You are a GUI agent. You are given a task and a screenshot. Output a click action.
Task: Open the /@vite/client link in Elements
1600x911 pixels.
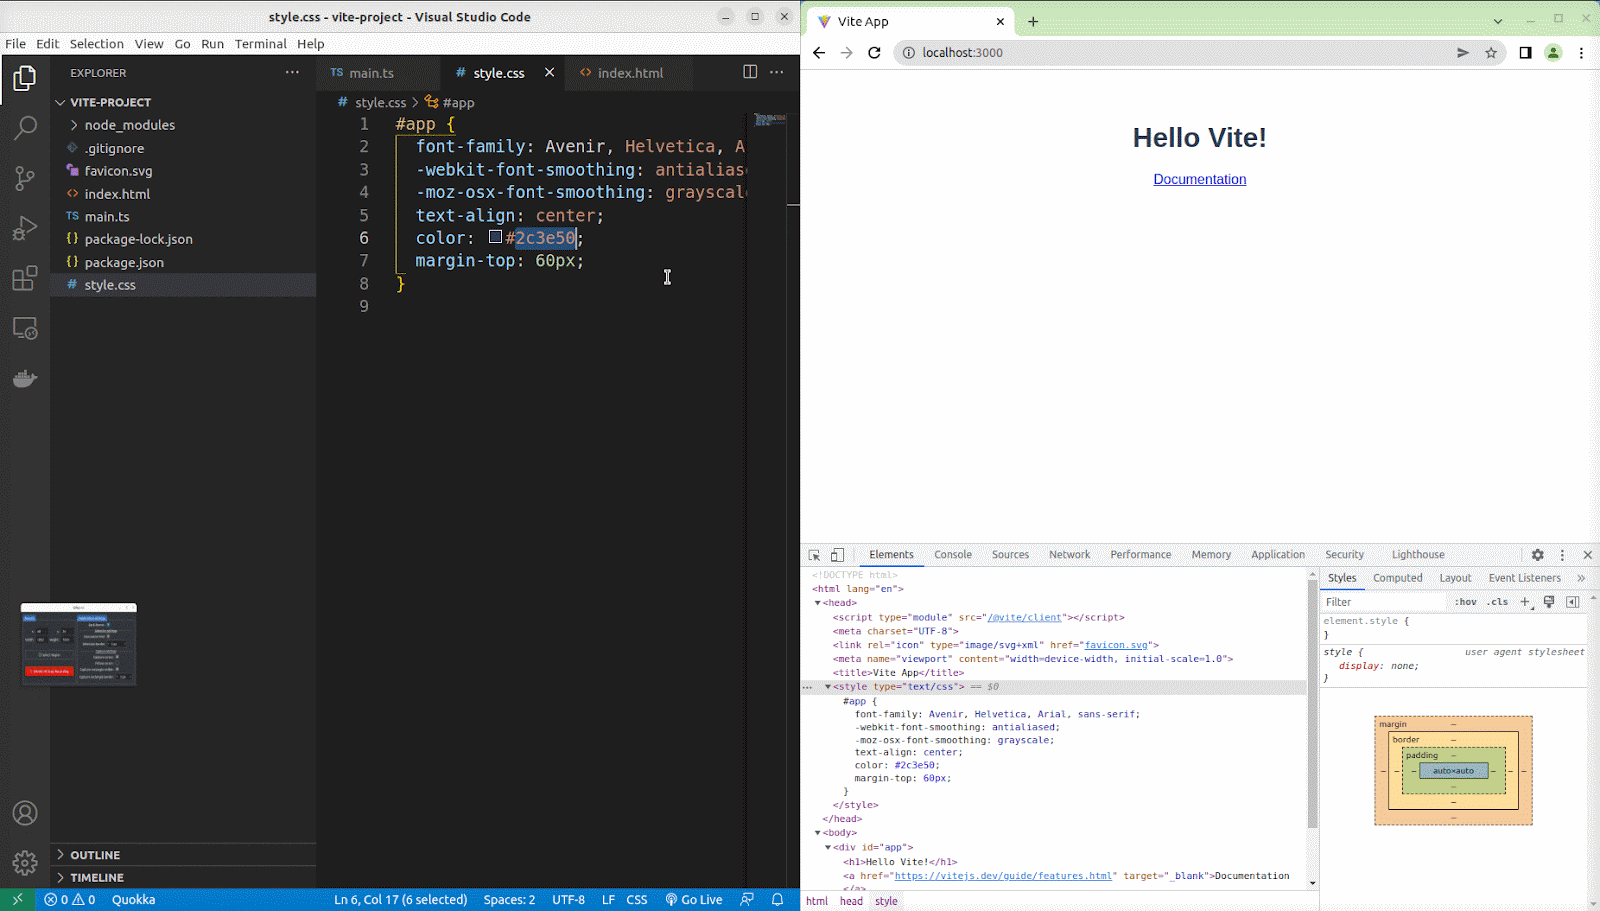tap(1025, 617)
